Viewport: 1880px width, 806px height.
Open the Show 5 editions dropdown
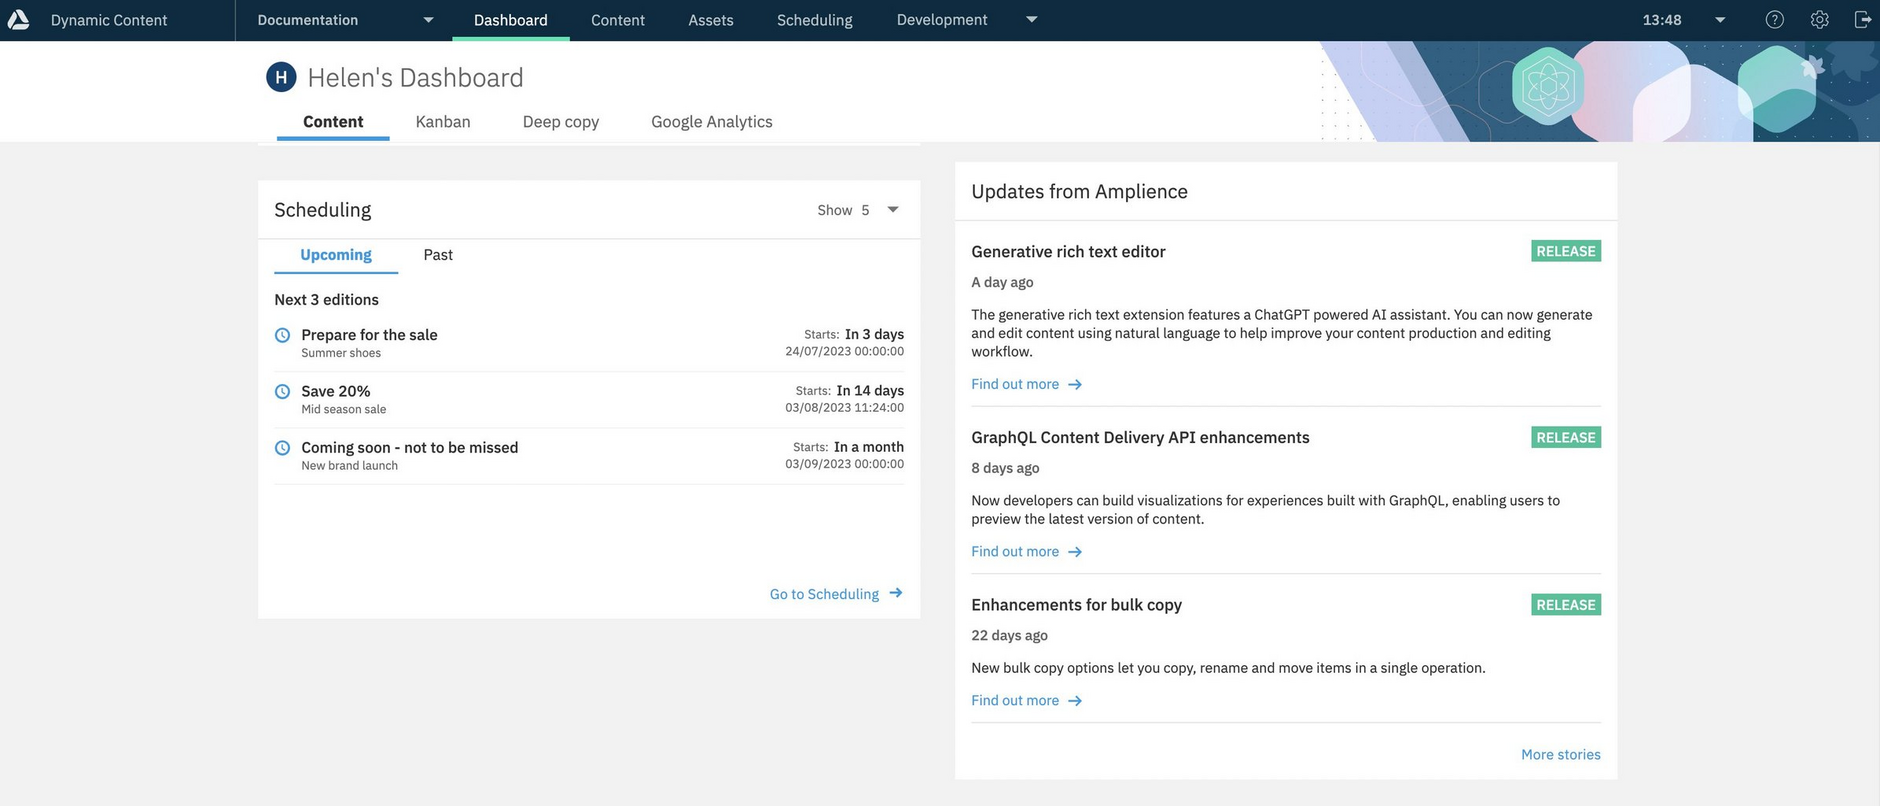point(893,210)
